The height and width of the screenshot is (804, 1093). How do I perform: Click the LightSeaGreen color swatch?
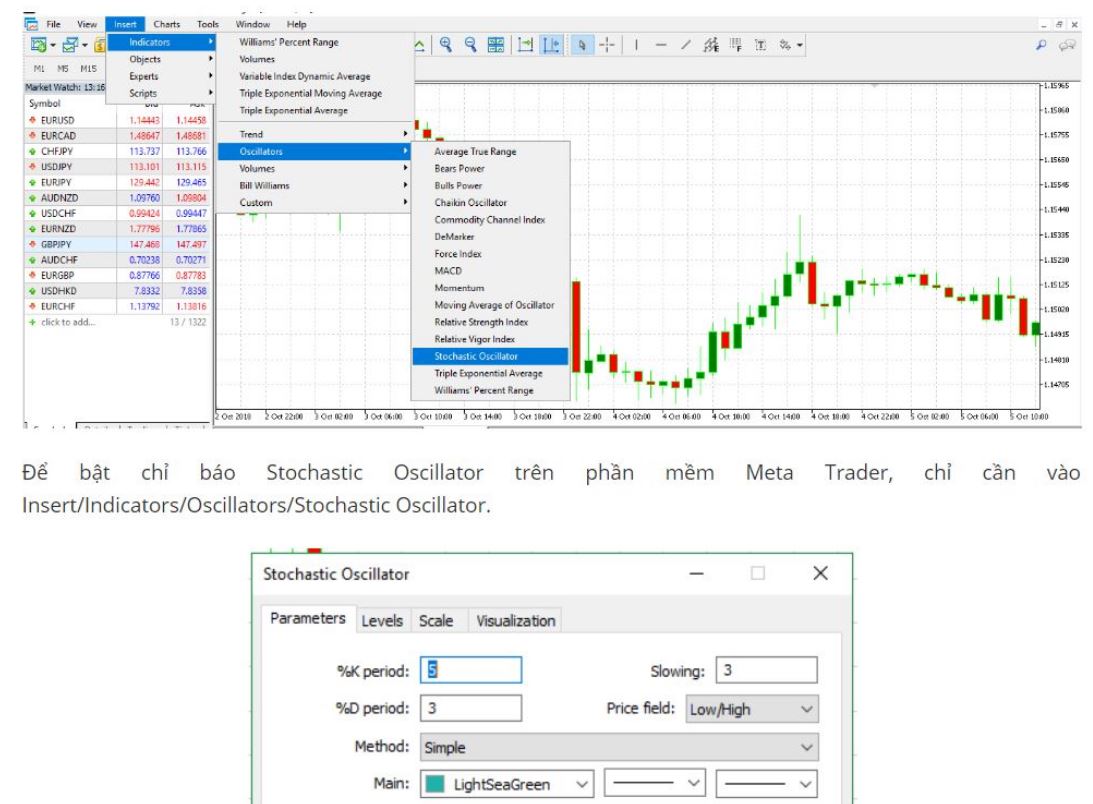tap(435, 784)
